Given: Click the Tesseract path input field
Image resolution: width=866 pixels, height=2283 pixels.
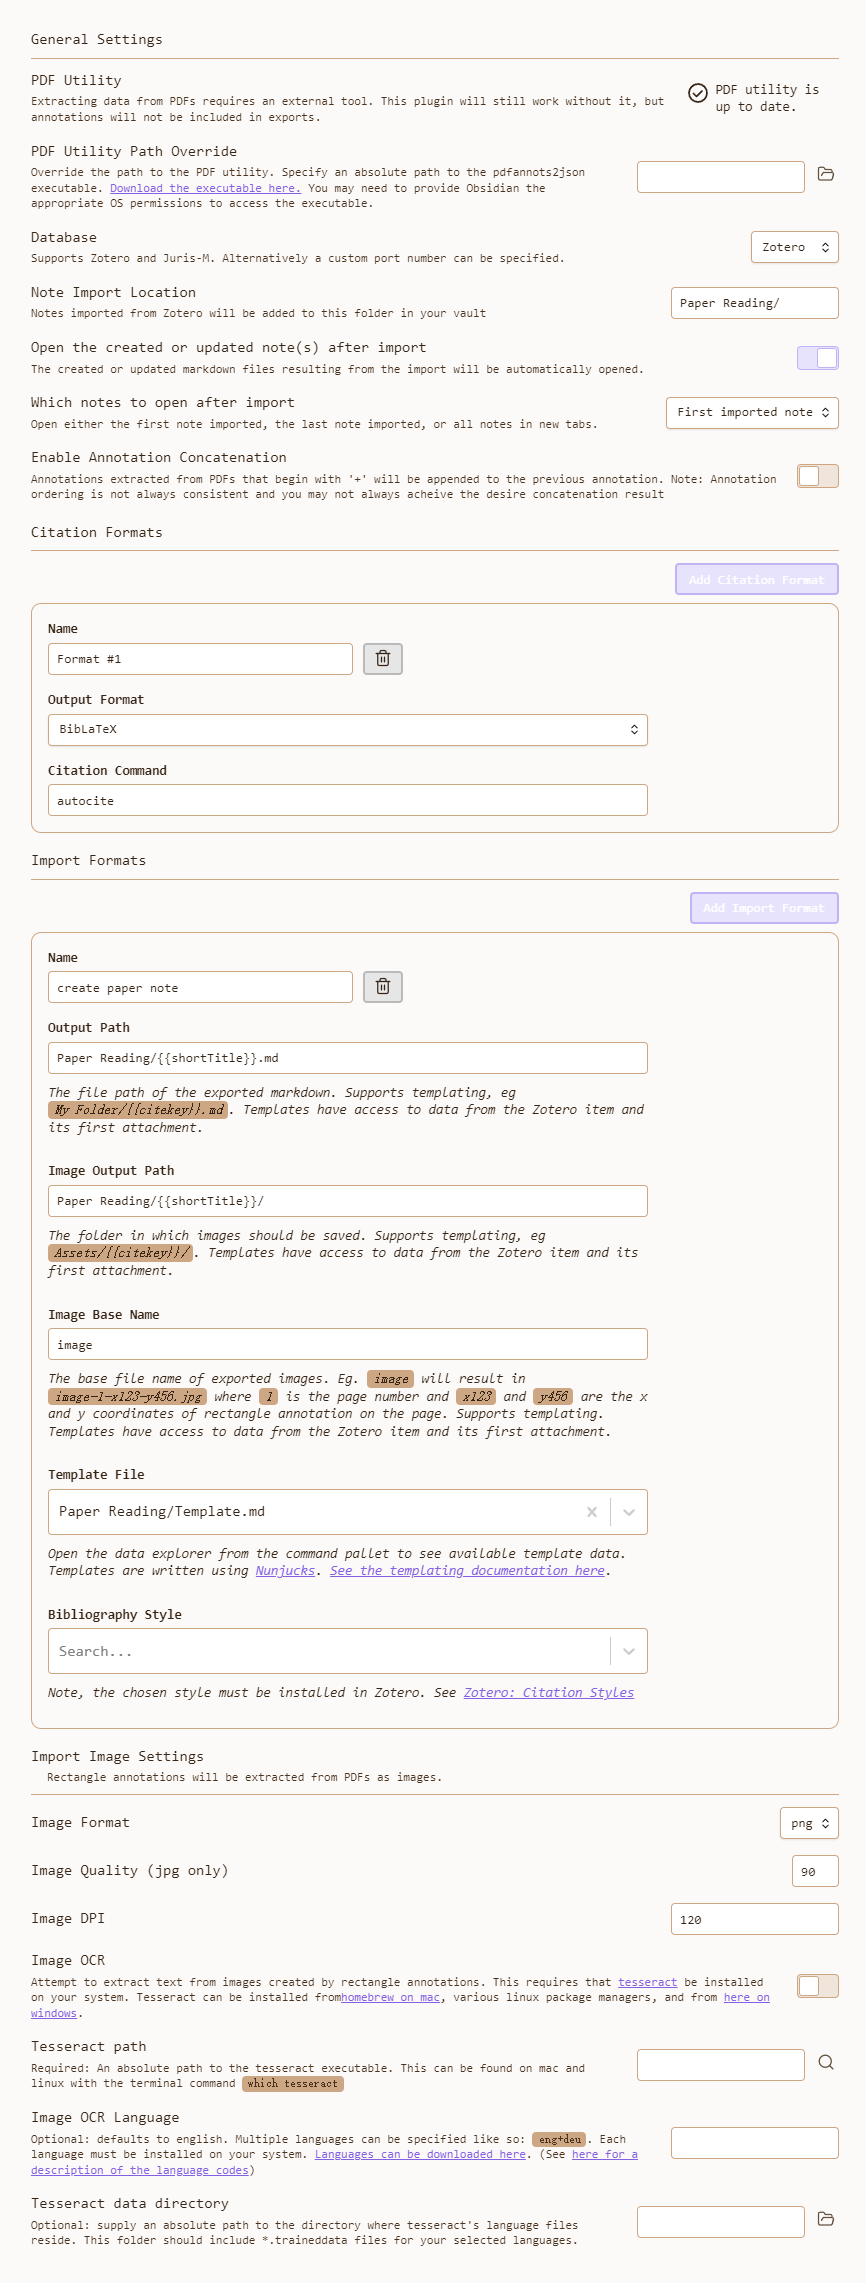Looking at the screenshot, I should (721, 2065).
